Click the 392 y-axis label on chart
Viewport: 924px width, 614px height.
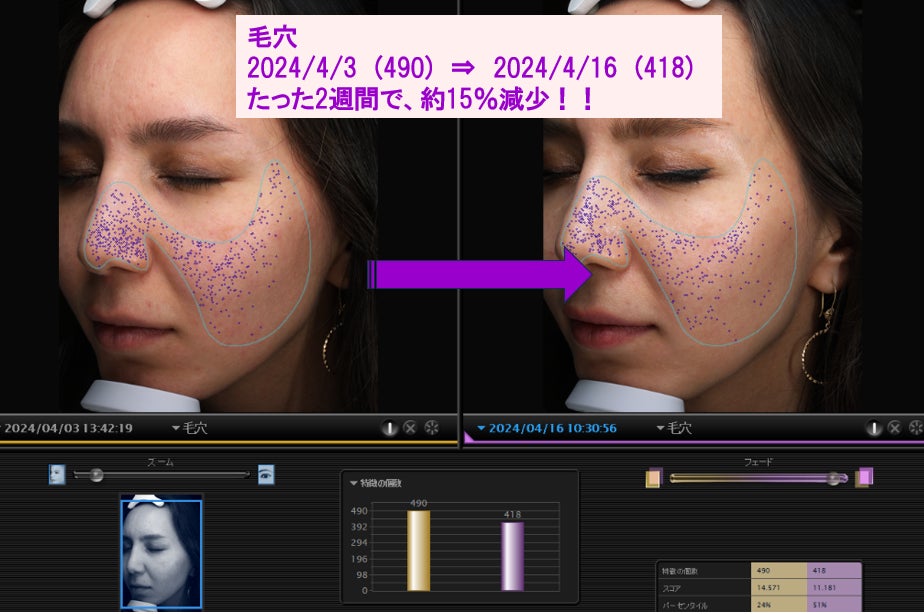(x=359, y=527)
